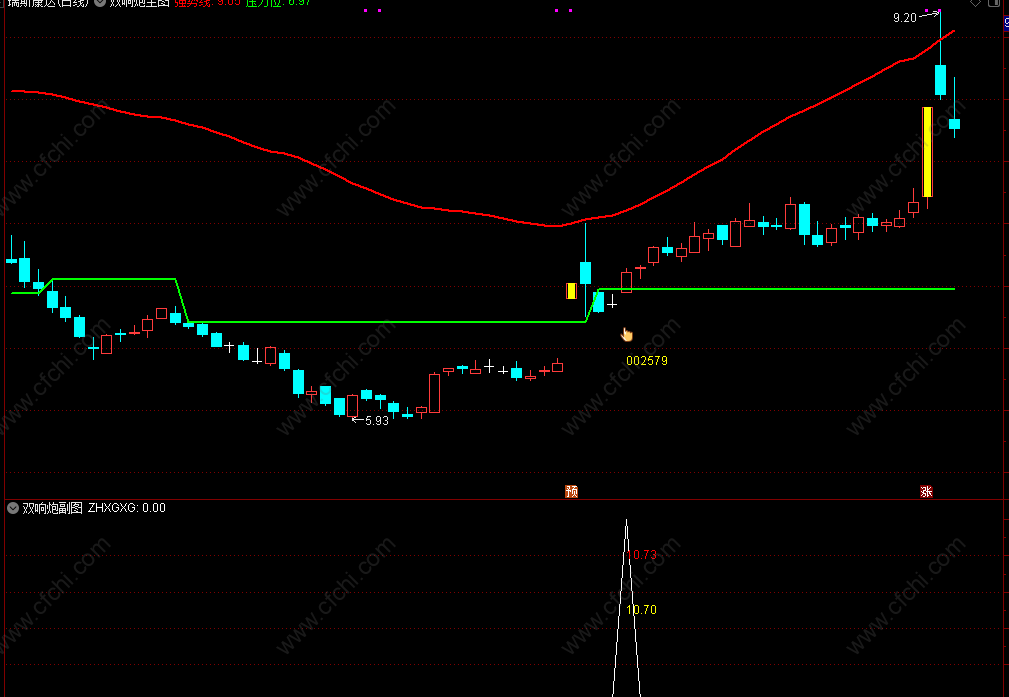Click the diamond icon at top right
Image resolution: width=1009 pixels, height=697 pixels.
click(x=976, y=3)
